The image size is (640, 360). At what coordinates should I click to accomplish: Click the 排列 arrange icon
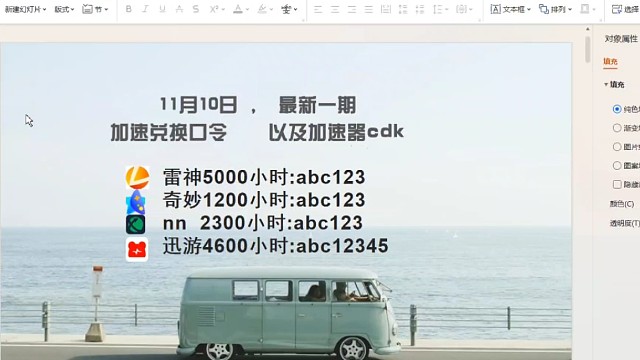(544, 9)
